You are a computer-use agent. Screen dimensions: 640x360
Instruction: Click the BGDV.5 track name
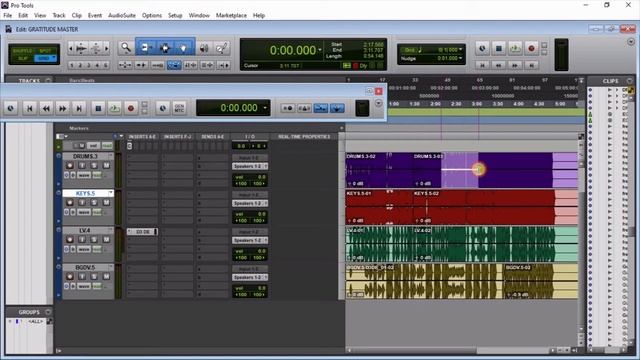pyautogui.click(x=85, y=267)
